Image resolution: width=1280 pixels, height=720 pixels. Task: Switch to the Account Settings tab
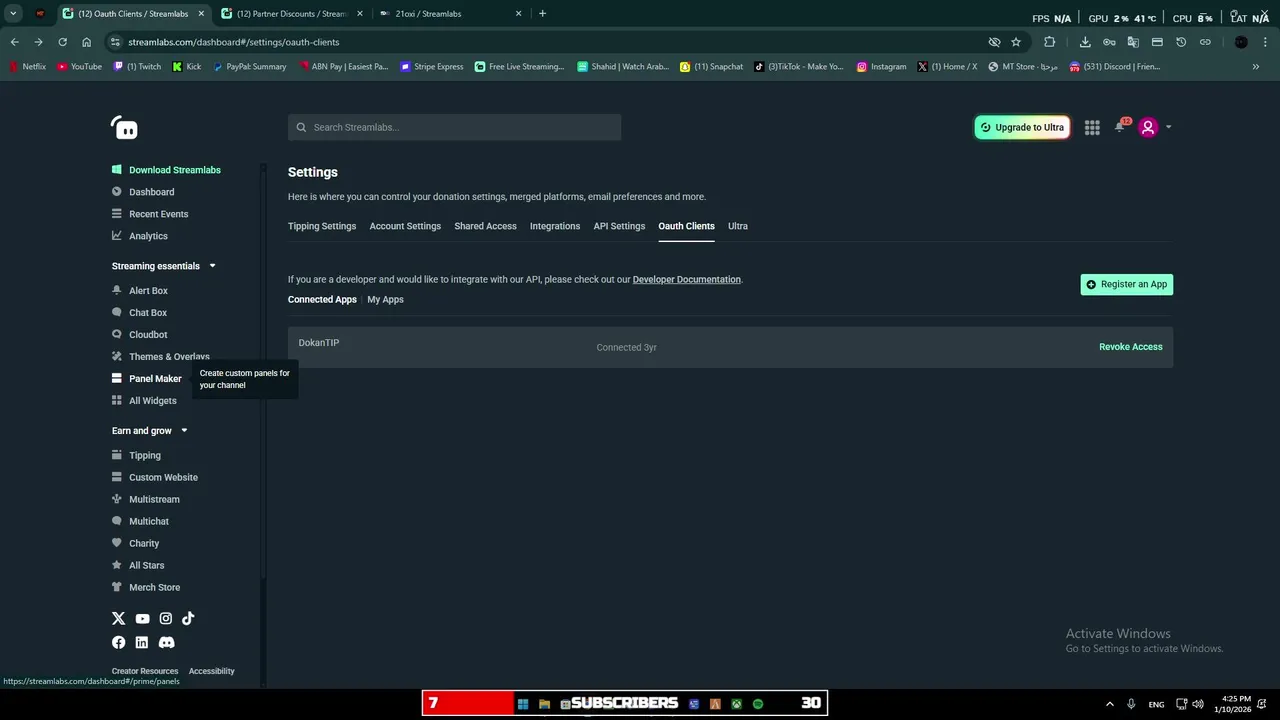click(x=405, y=226)
